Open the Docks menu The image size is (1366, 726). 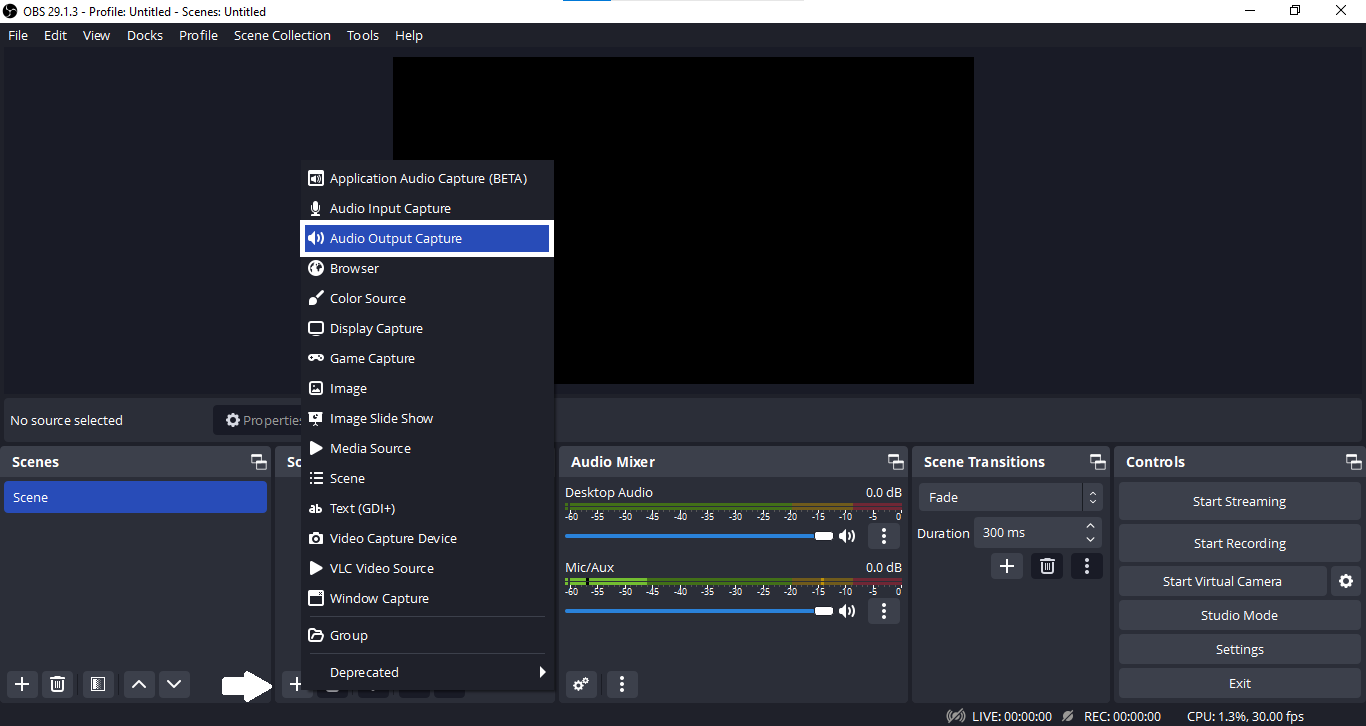pyautogui.click(x=145, y=35)
